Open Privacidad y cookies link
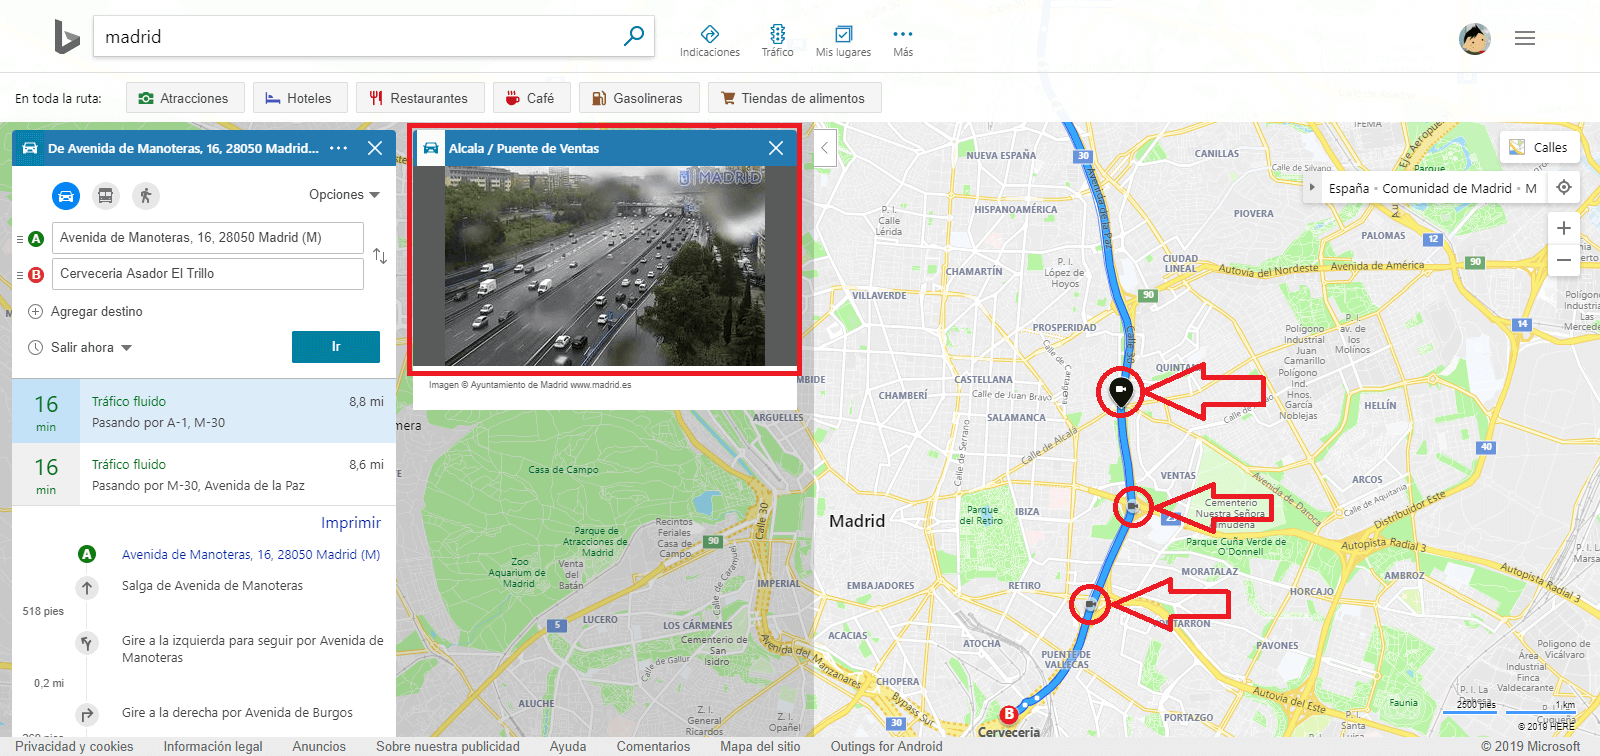This screenshot has height=756, width=1600. pyautogui.click(x=74, y=747)
